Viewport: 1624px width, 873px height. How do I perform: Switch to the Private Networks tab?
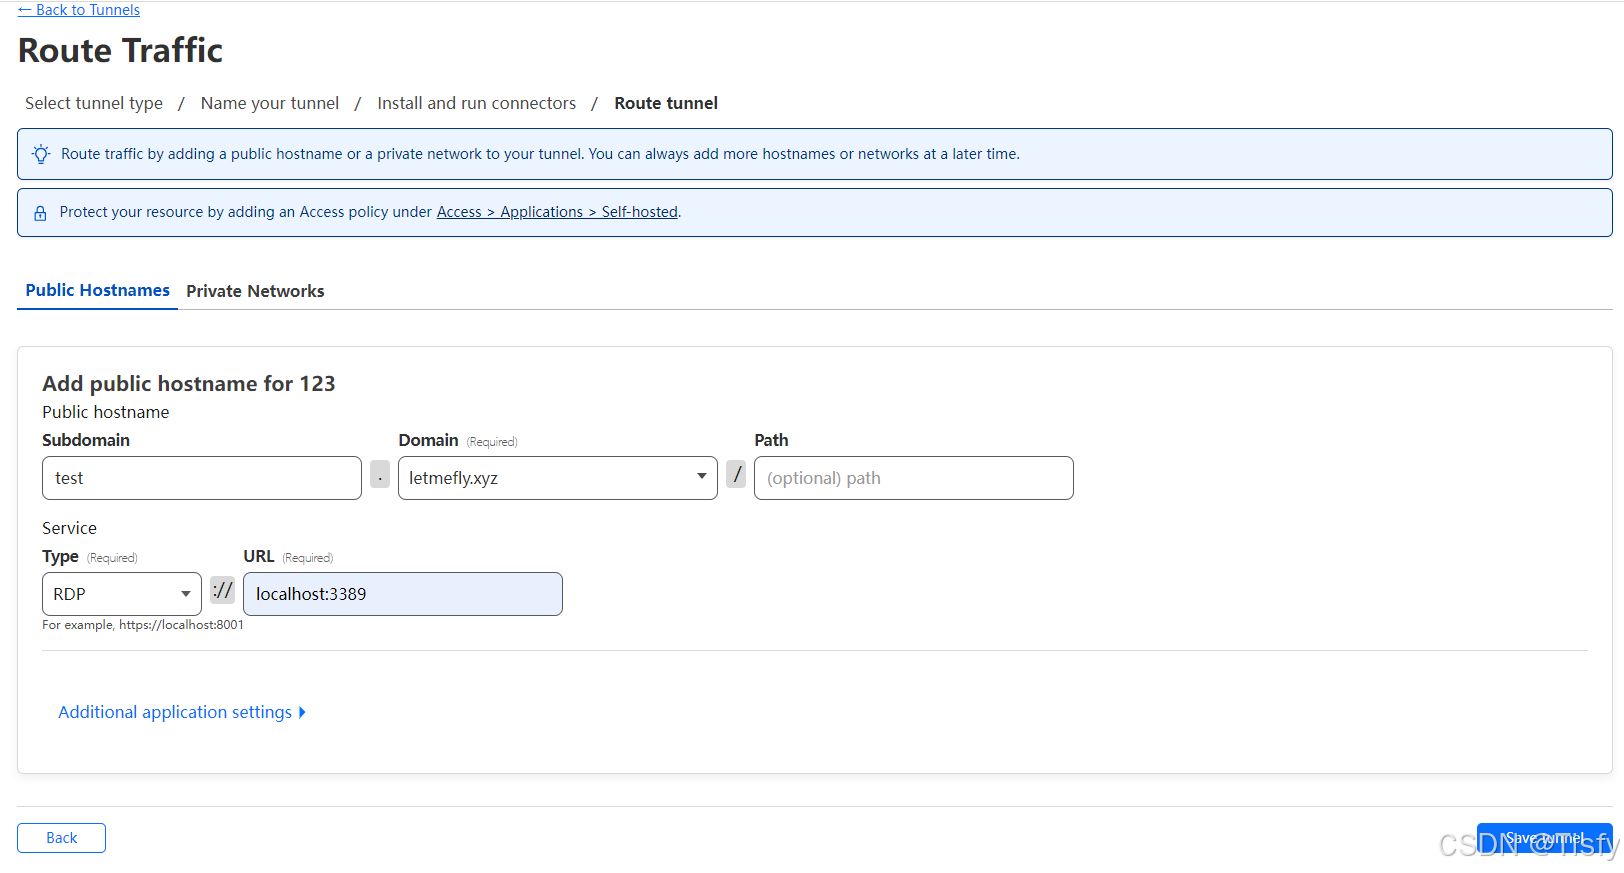point(255,291)
